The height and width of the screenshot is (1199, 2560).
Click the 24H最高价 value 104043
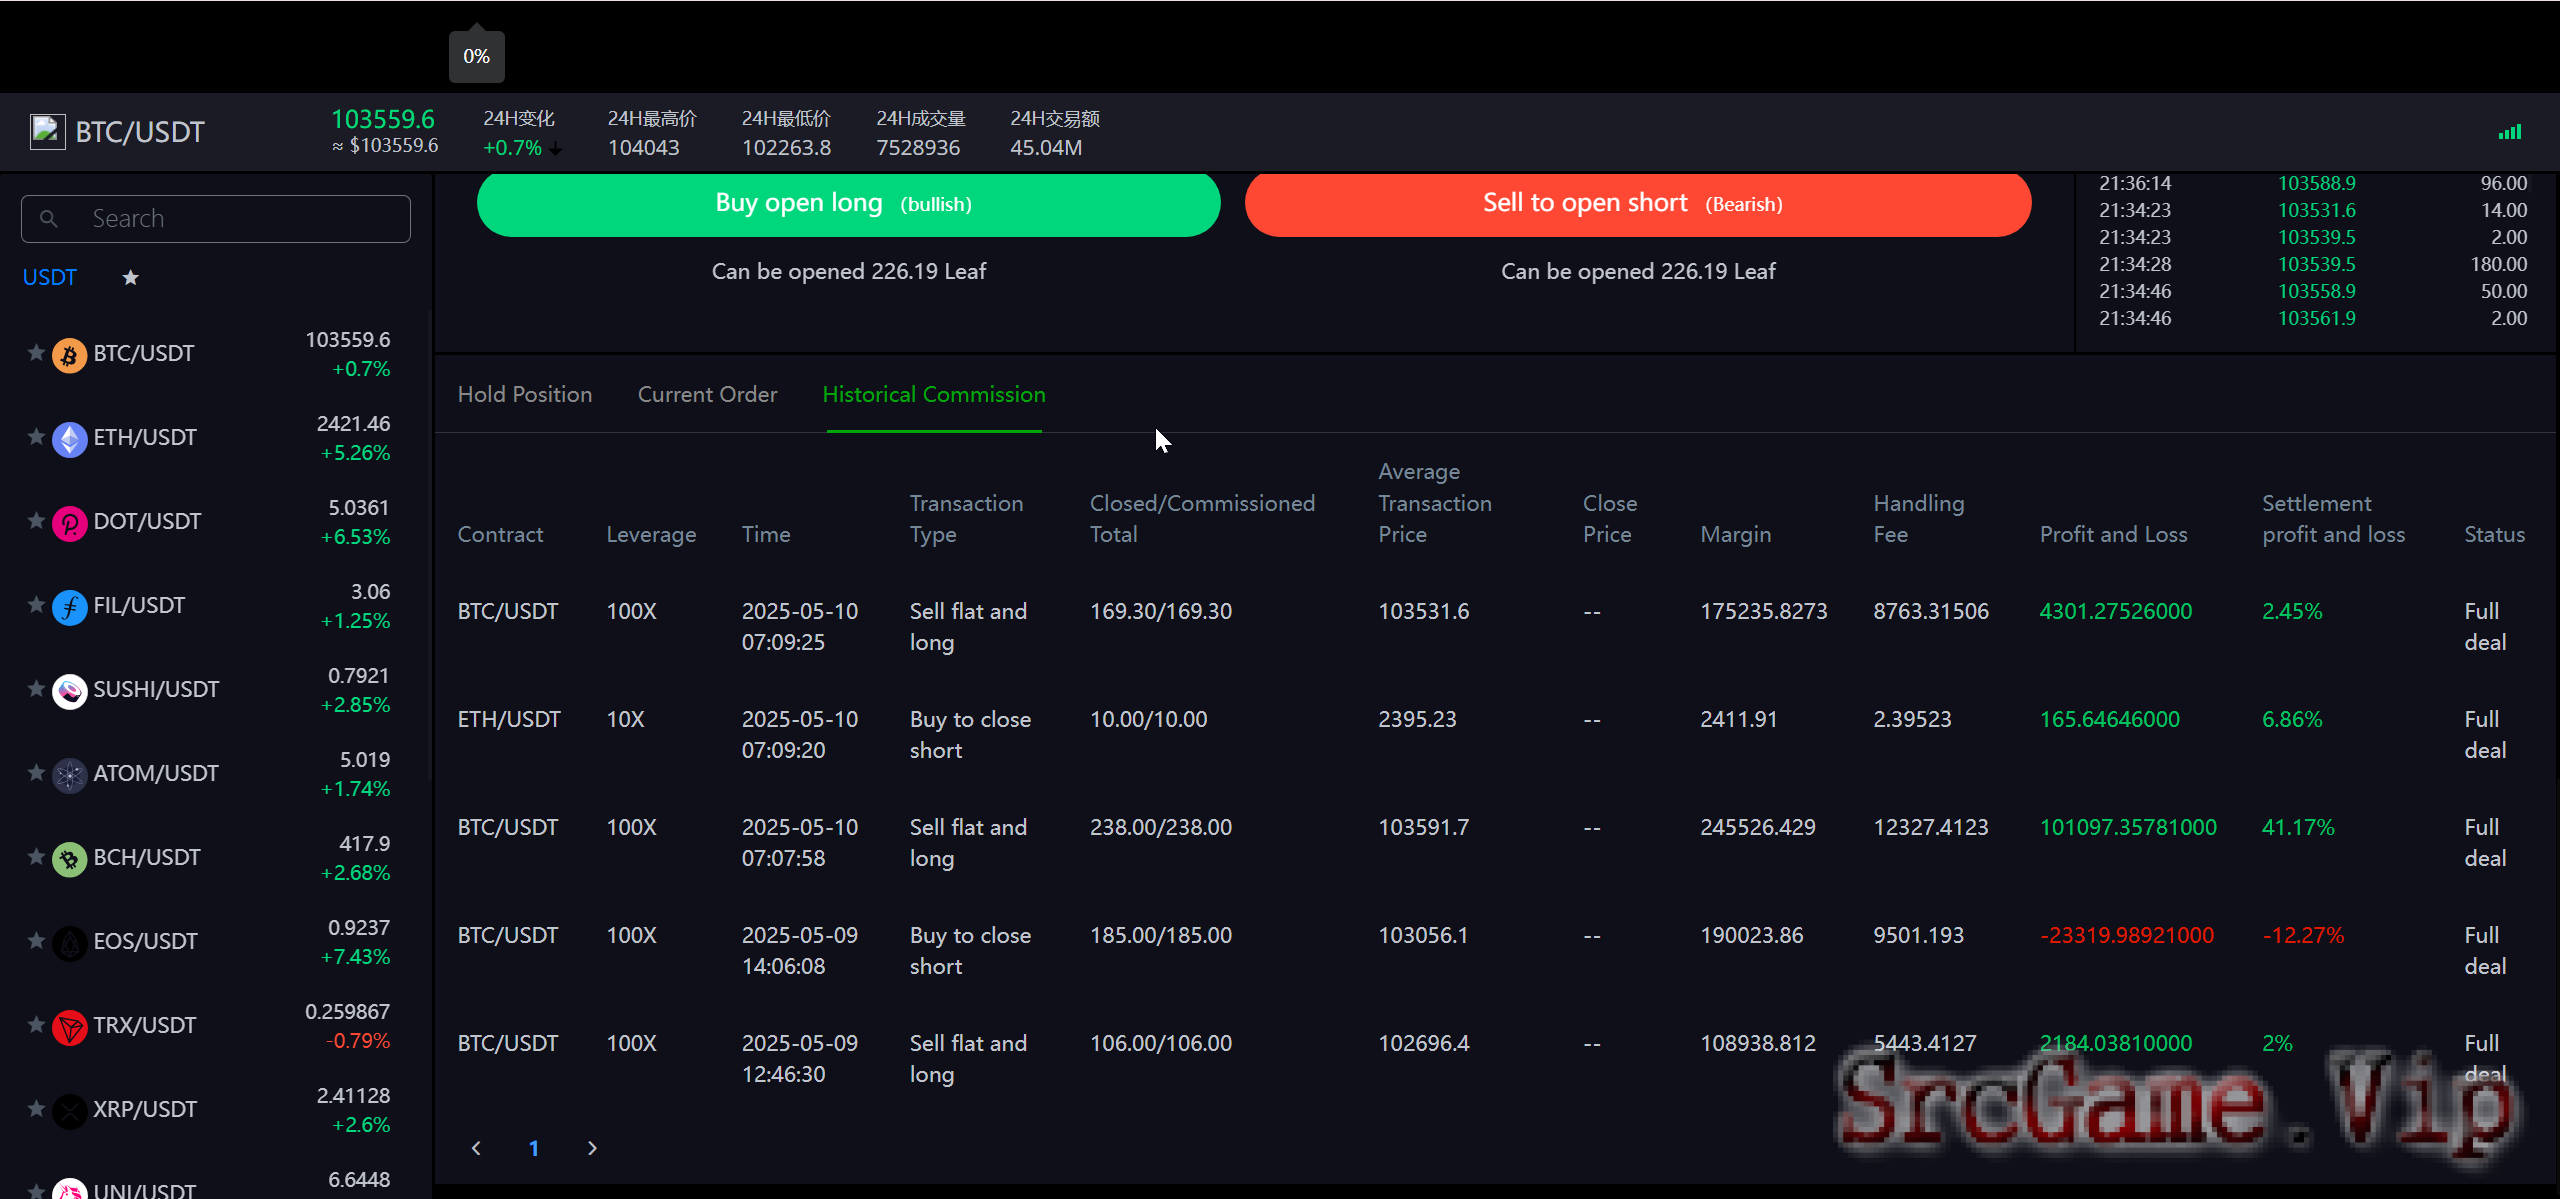[x=644, y=148]
